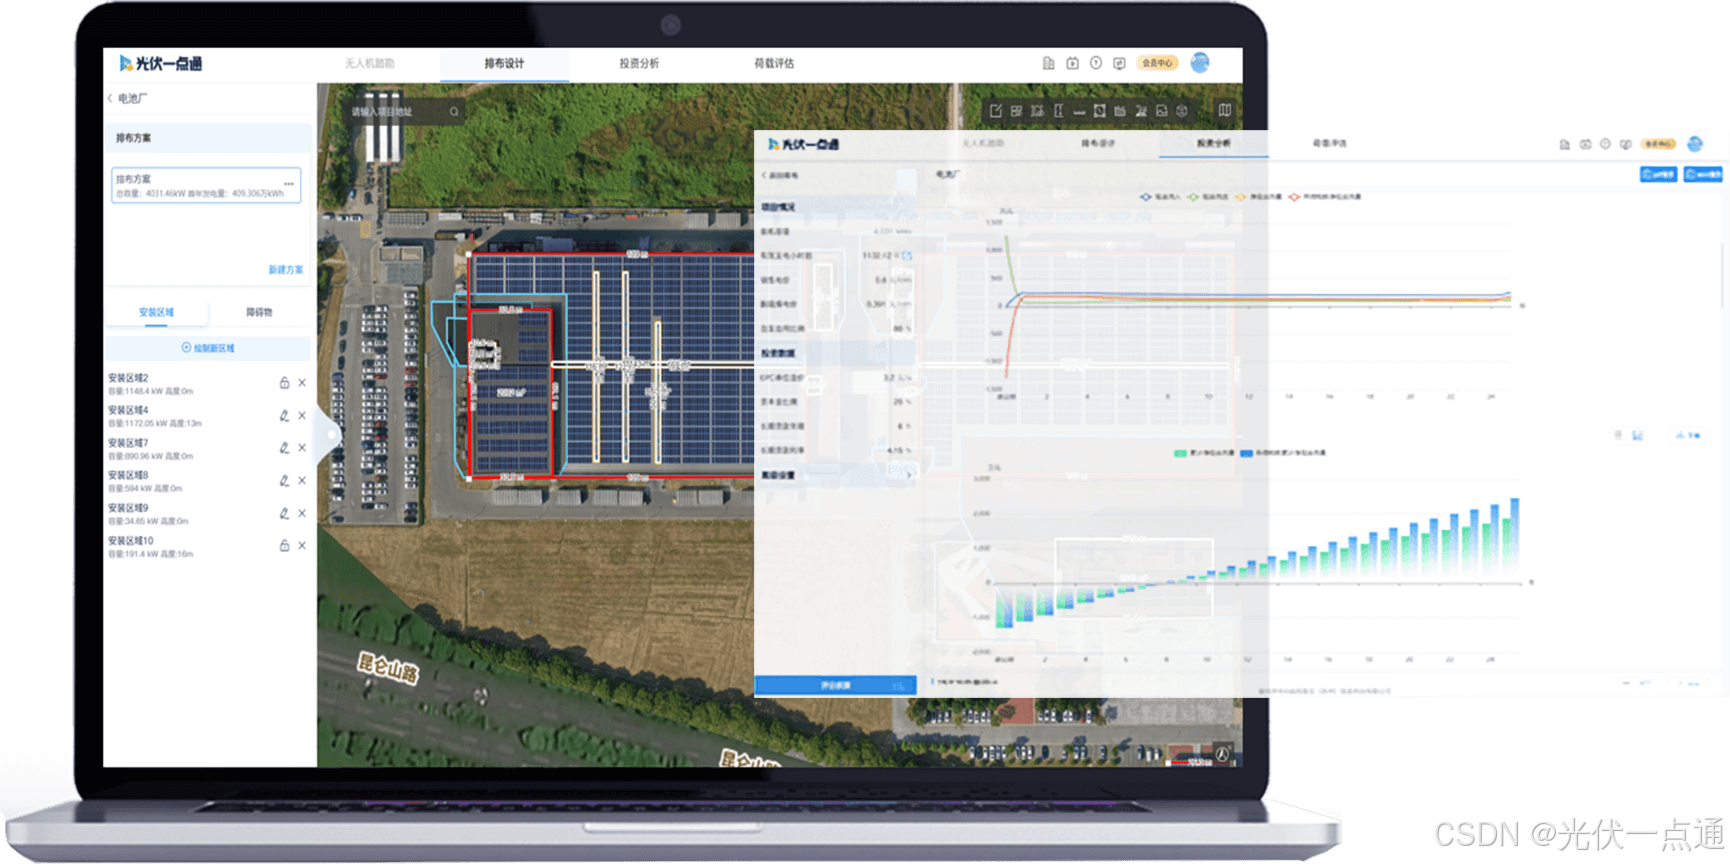Click the 绘制新区域 button
1730x864 pixels.
208,348
